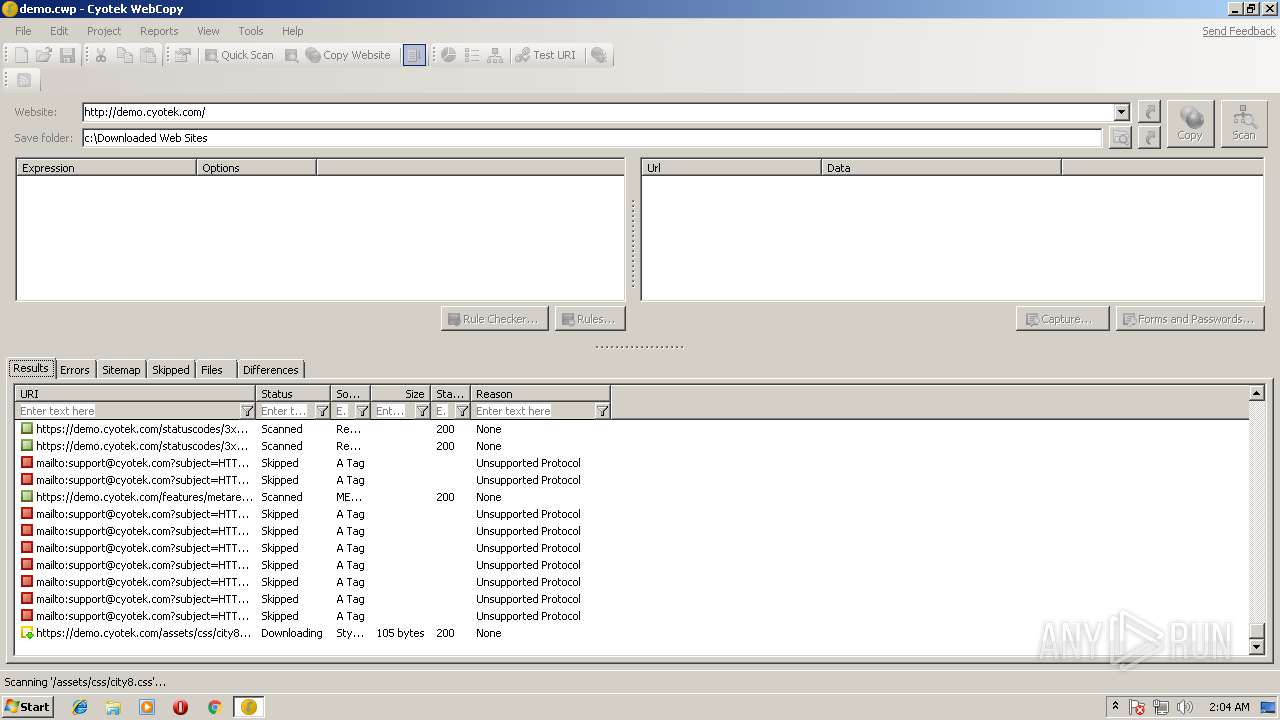This screenshot has width=1280, height=720.
Task: Click the Open project folder icon
Action: pyautogui.click(x=44, y=56)
